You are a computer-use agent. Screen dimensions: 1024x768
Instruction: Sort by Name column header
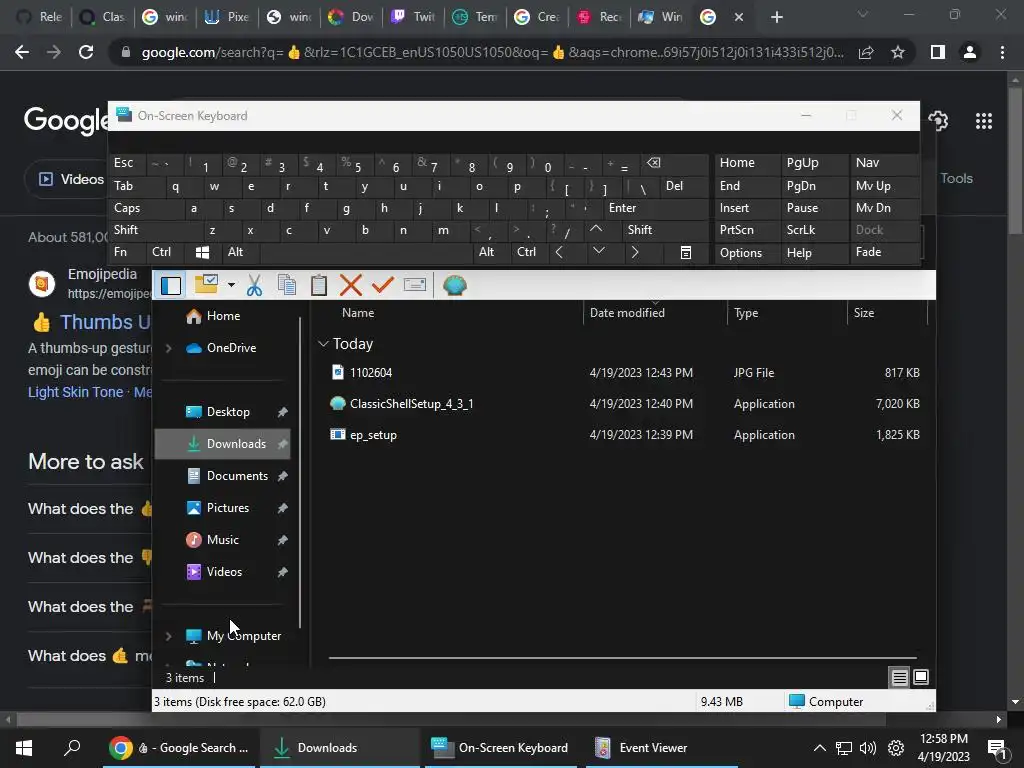[358, 313]
